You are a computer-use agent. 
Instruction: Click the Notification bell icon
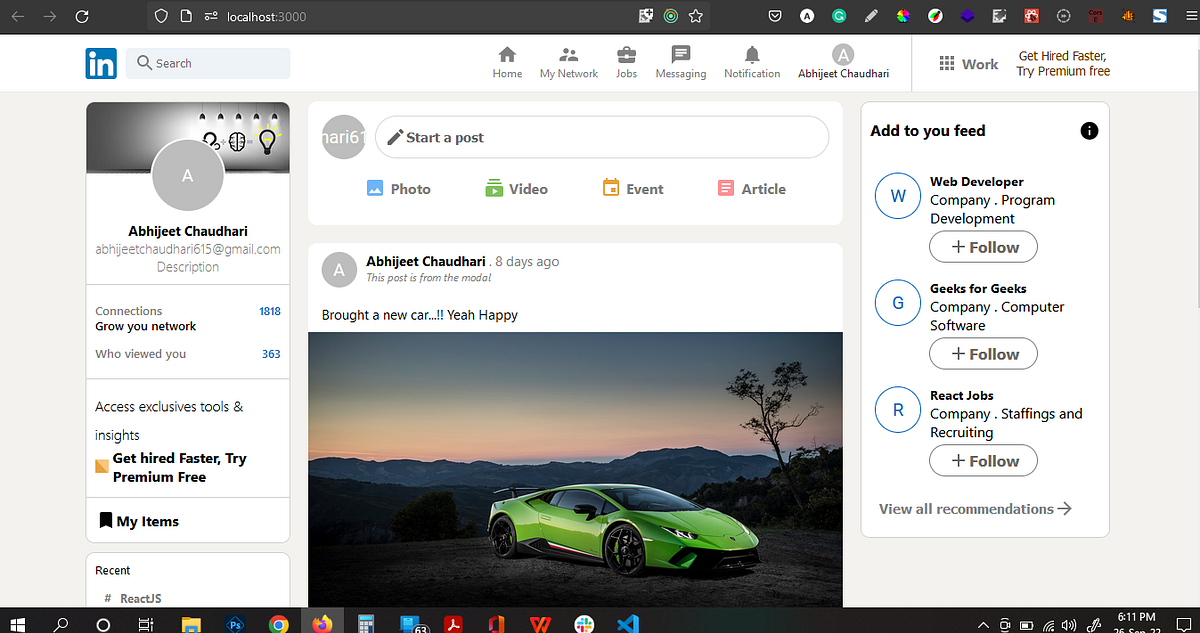pos(751,55)
